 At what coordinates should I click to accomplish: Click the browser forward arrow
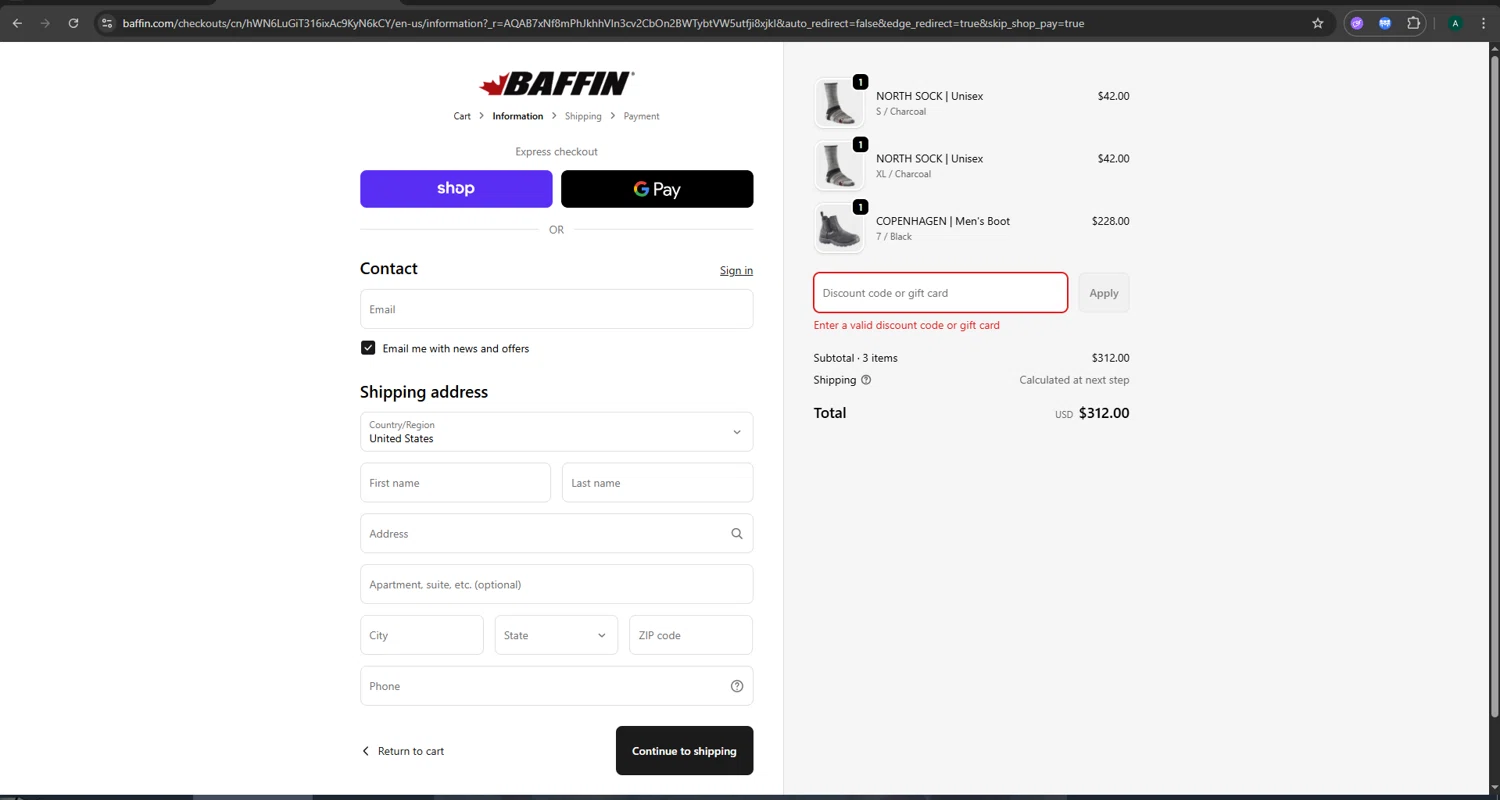[45, 23]
